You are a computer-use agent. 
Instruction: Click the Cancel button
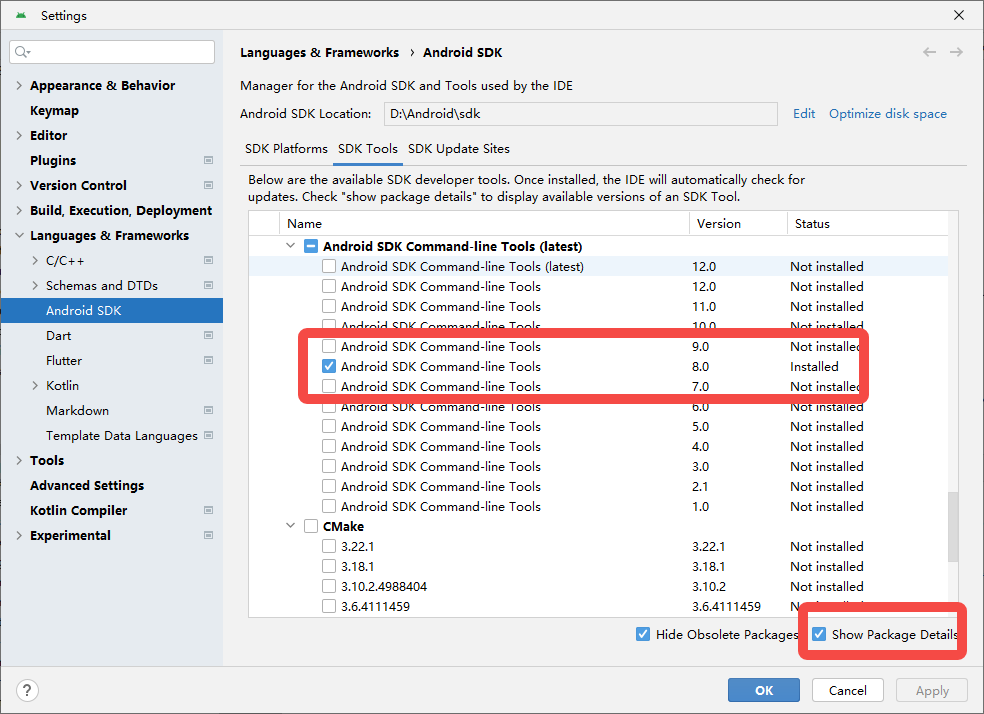848,690
